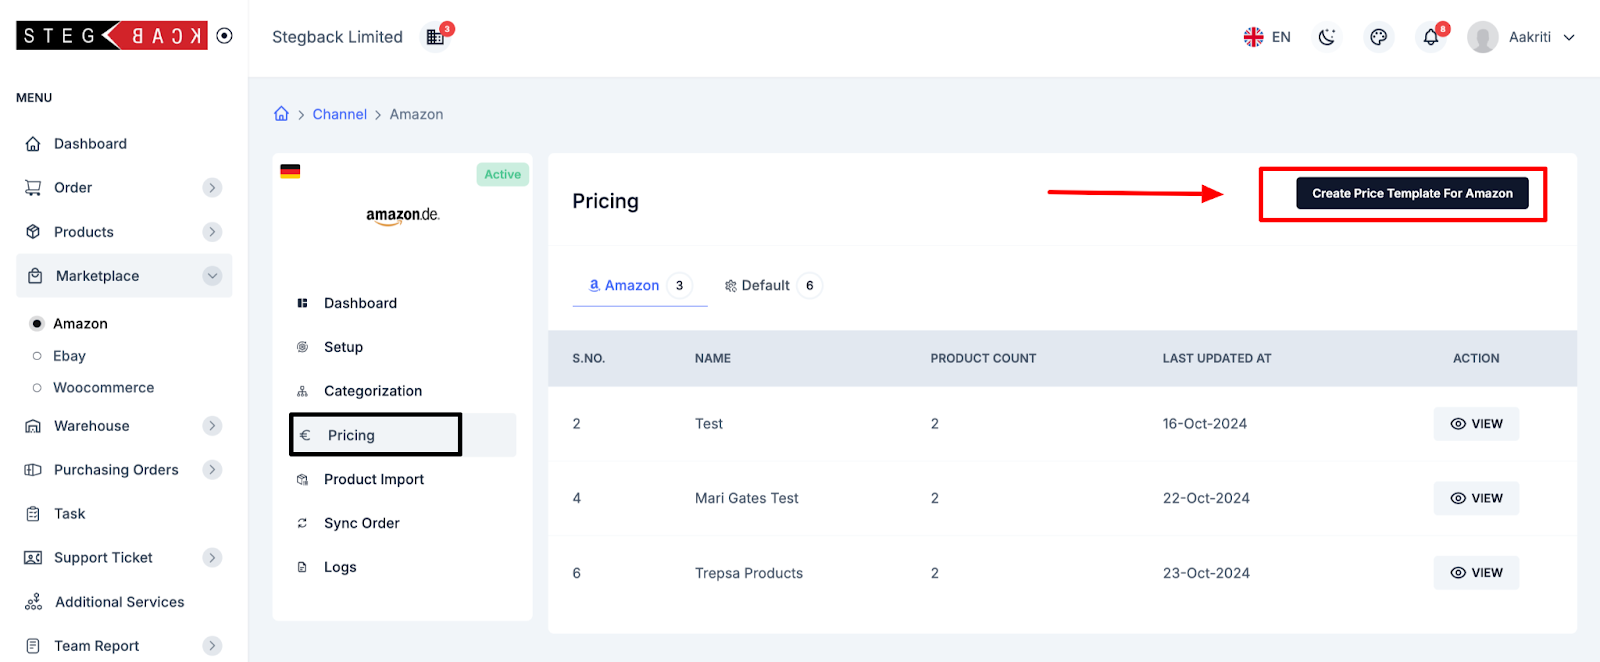Open the Task menu item
The width and height of the screenshot is (1600, 662).
(70, 514)
